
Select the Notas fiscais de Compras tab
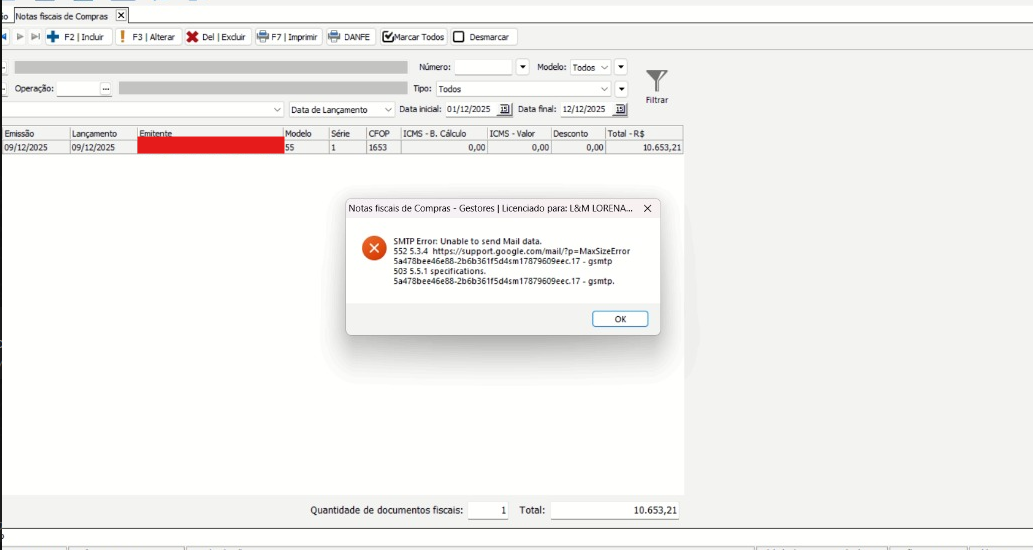click(x=61, y=16)
